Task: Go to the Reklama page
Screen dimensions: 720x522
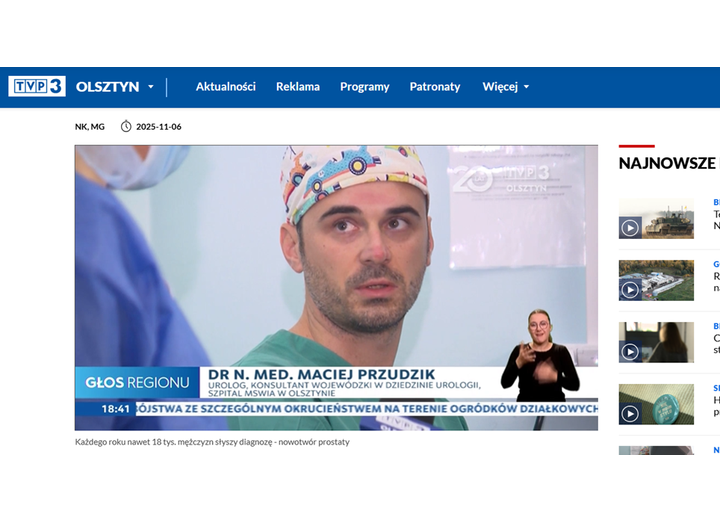Action: click(298, 87)
